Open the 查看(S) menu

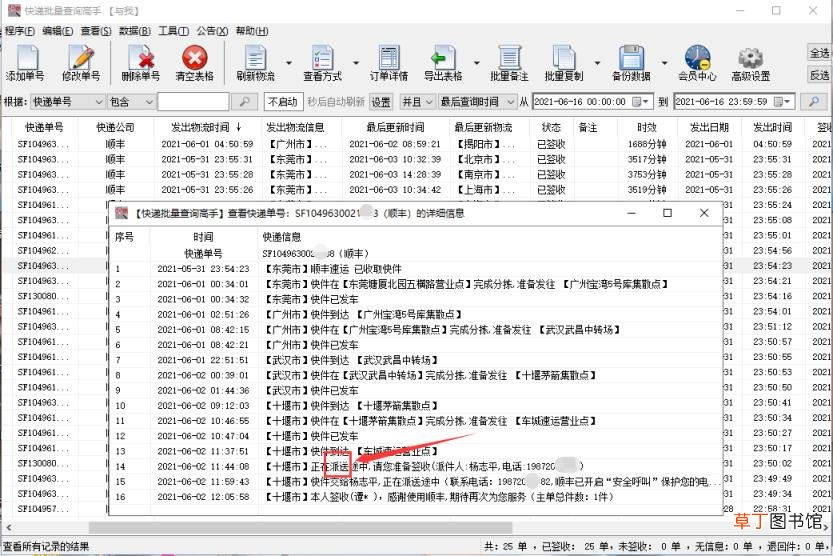[96, 31]
